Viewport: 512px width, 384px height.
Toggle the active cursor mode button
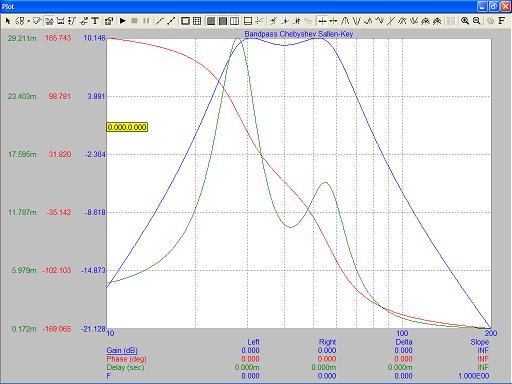[x=322, y=21]
